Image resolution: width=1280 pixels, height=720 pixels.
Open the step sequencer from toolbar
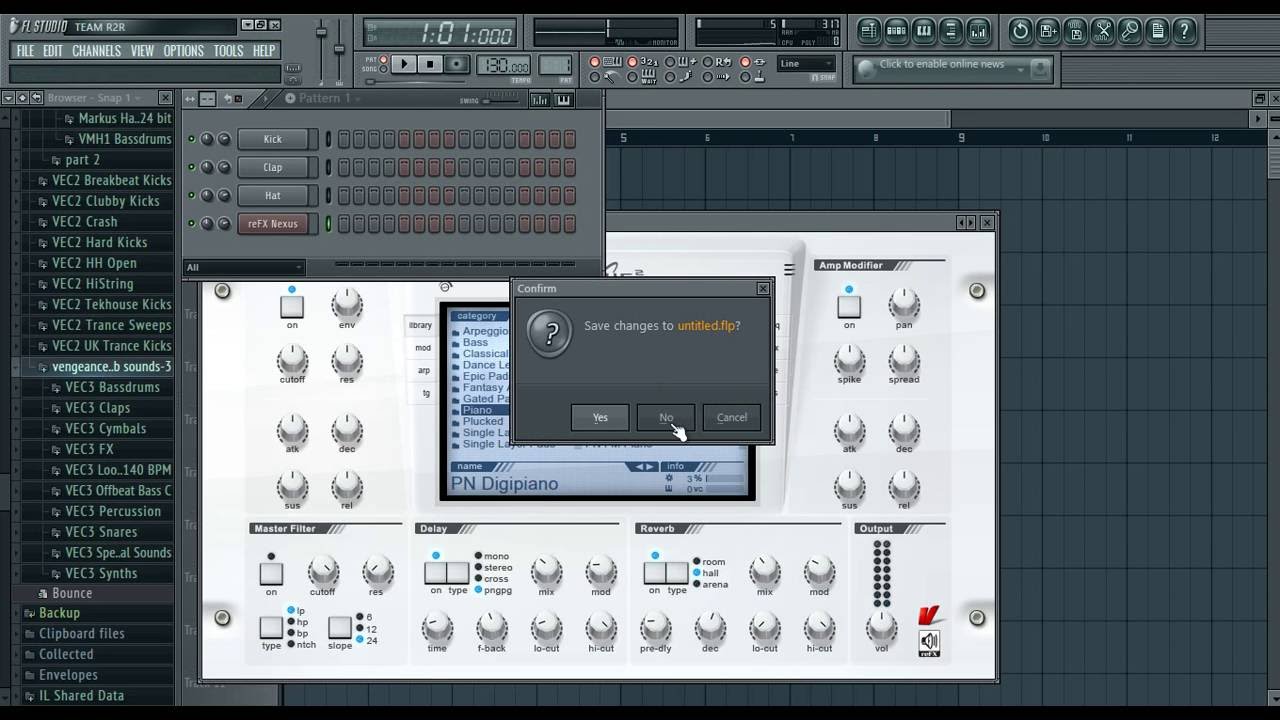[896, 31]
